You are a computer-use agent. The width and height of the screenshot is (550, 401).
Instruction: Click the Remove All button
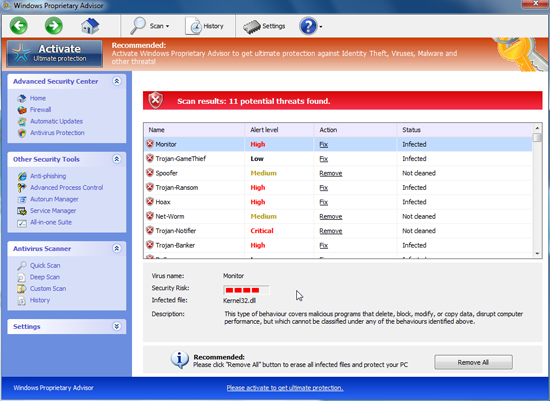[473, 362]
